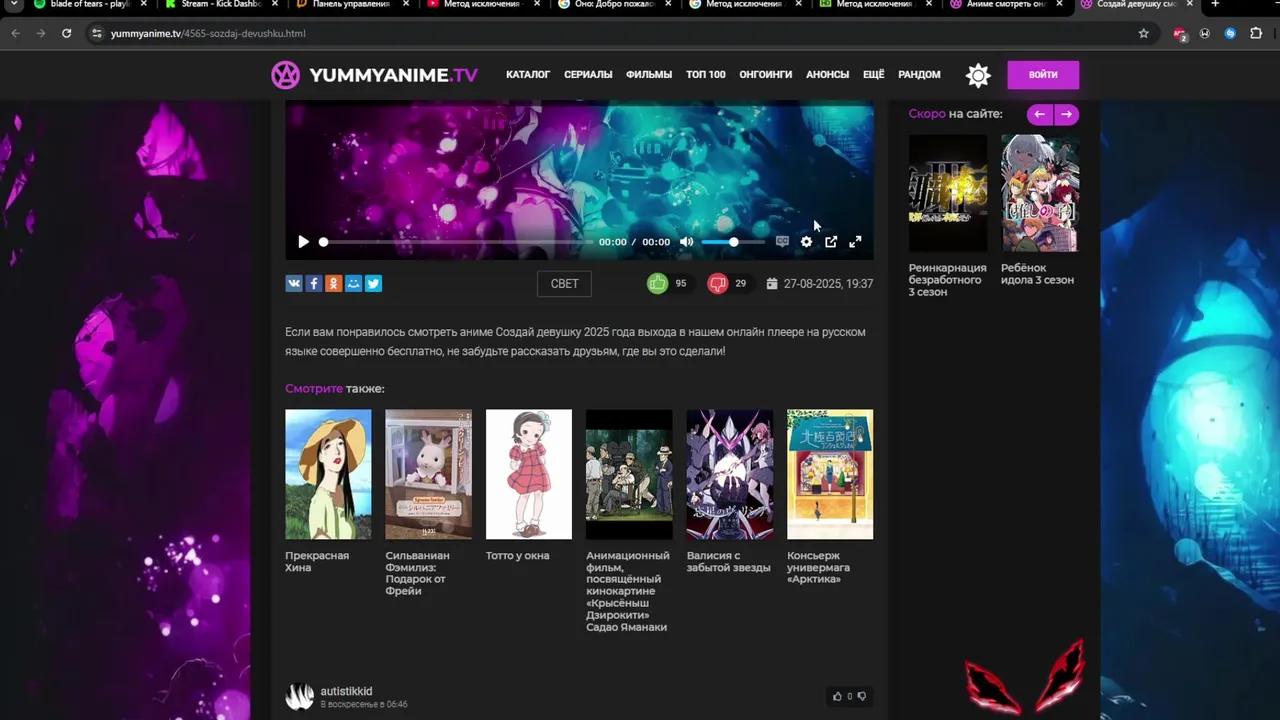The width and height of the screenshot is (1280, 720).
Task: Share on Odnoklassniki
Action: pyautogui.click(x=333, y=284)
